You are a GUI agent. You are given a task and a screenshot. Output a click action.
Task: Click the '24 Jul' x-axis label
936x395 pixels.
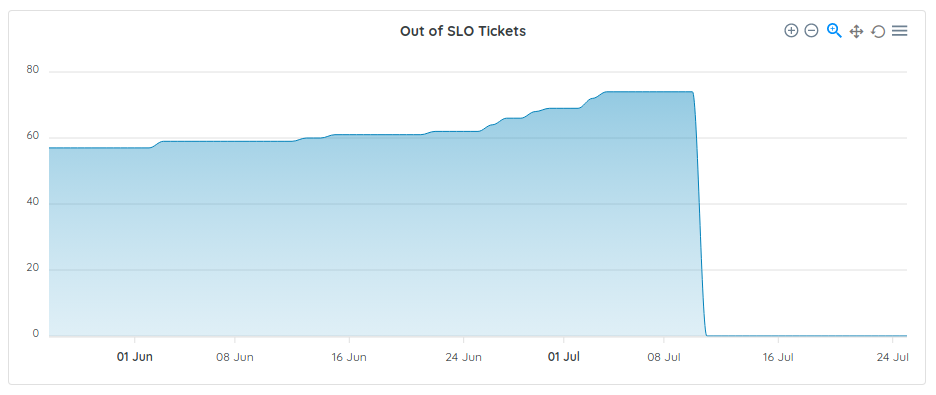892,357
